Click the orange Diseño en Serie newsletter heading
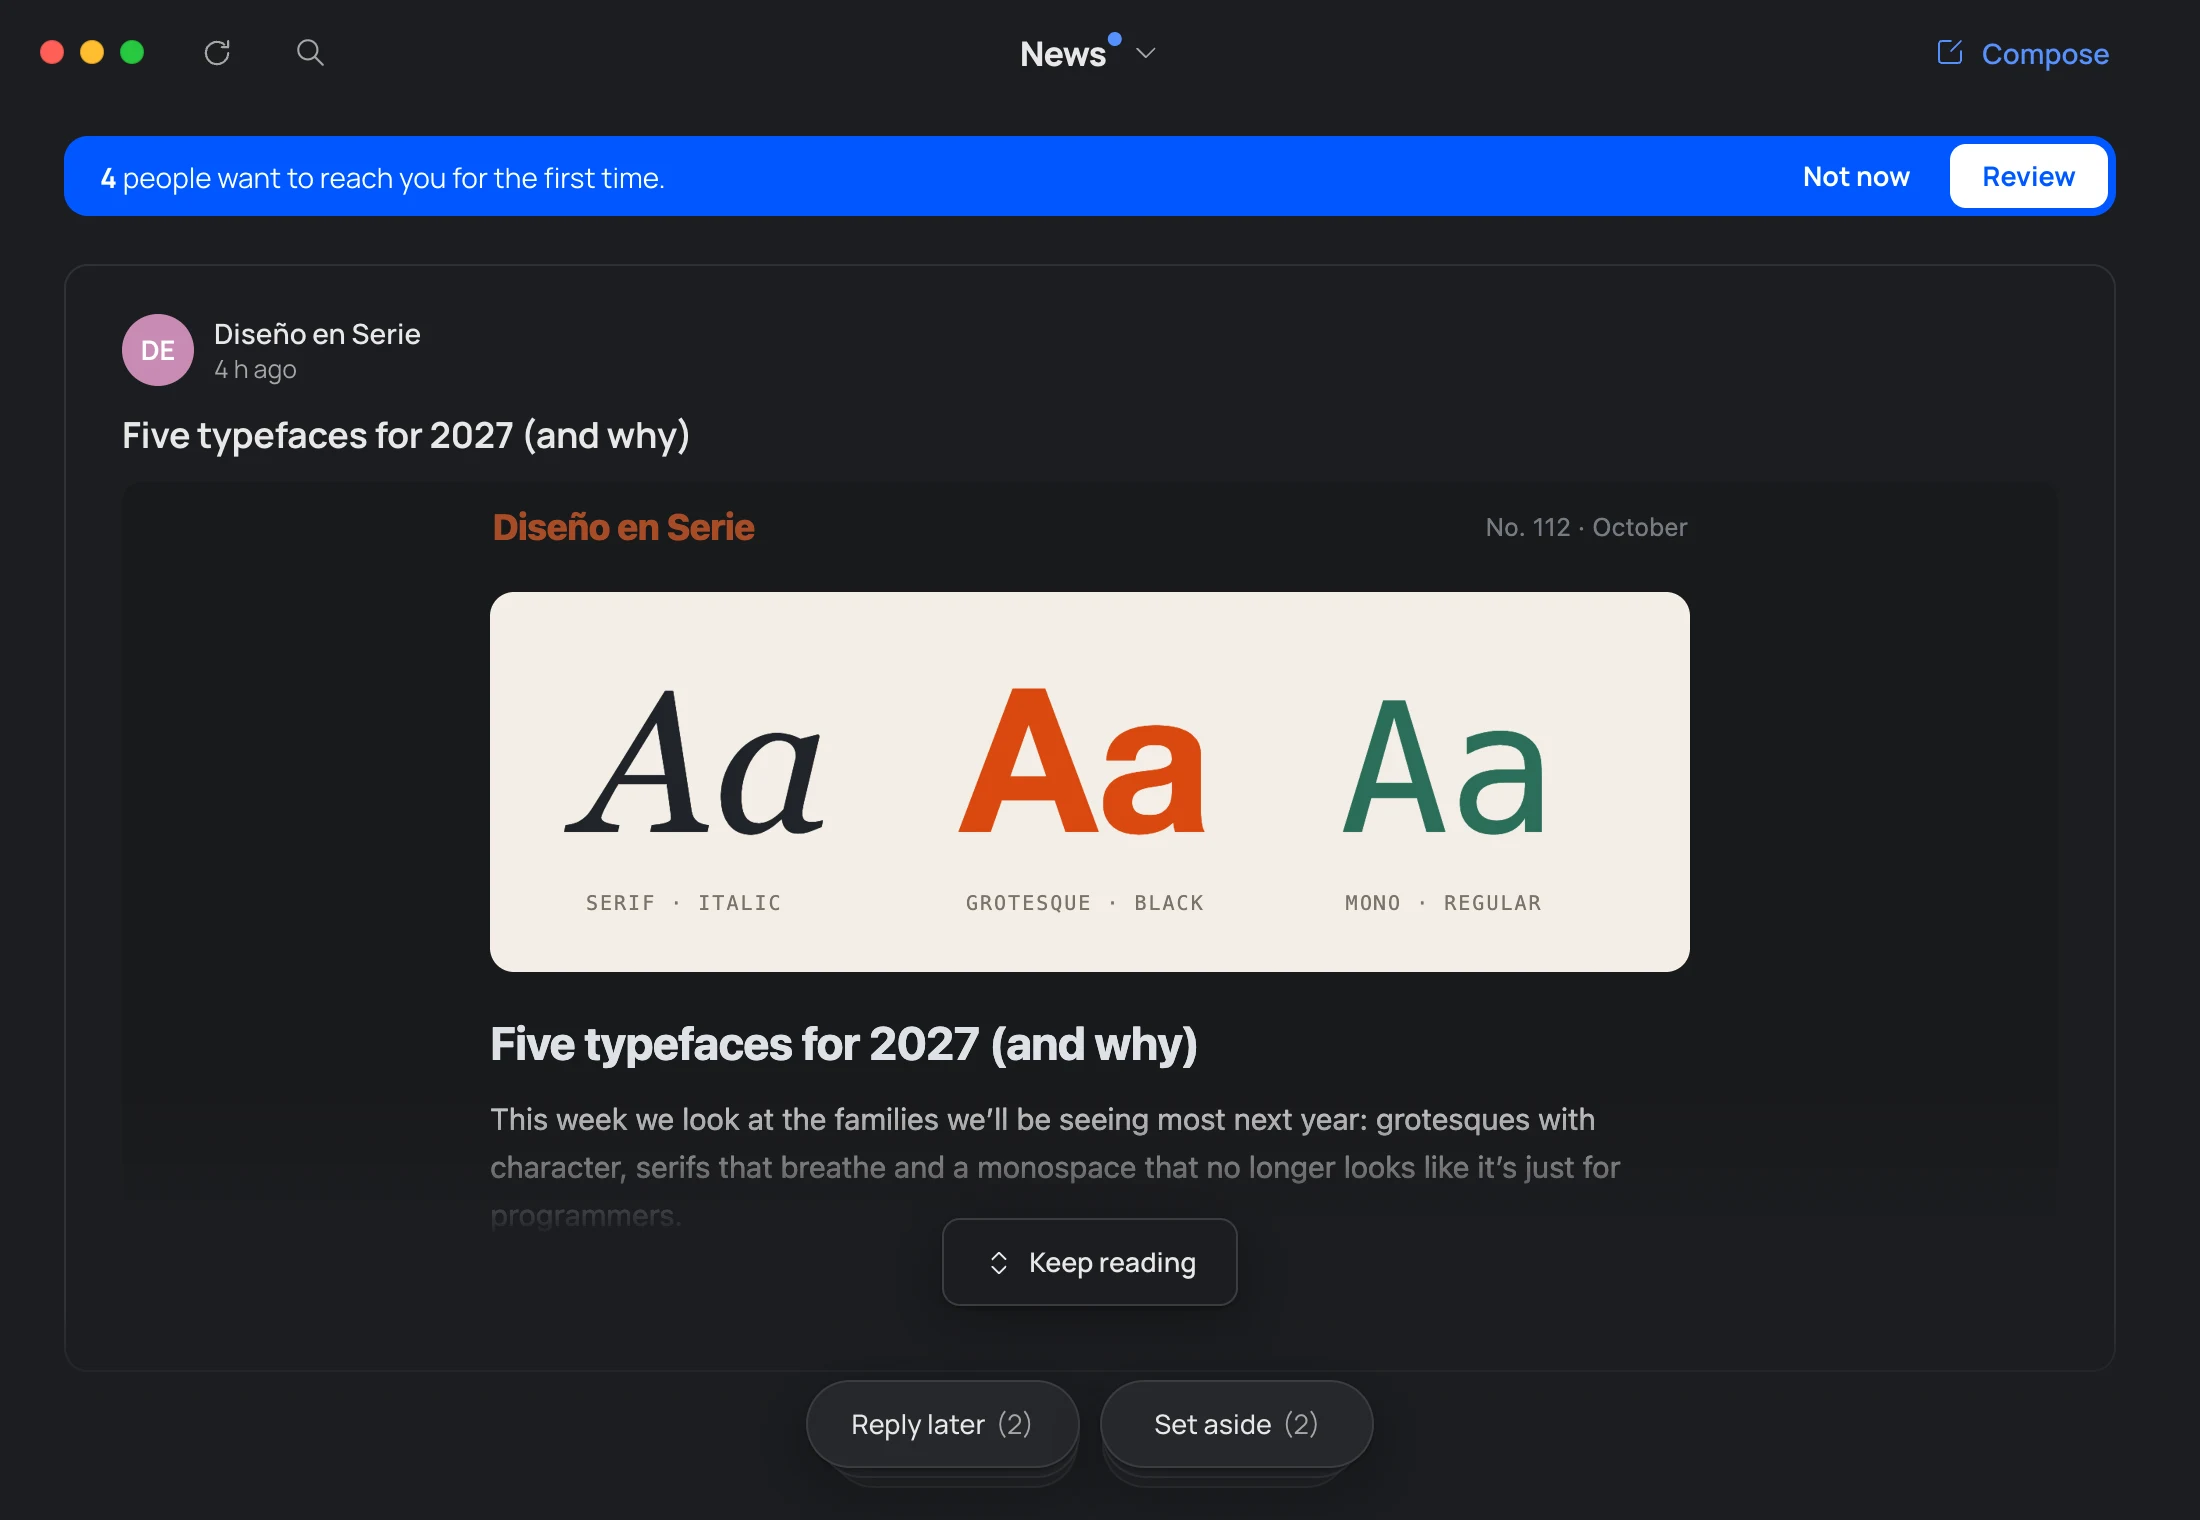 tap(623, 527)
